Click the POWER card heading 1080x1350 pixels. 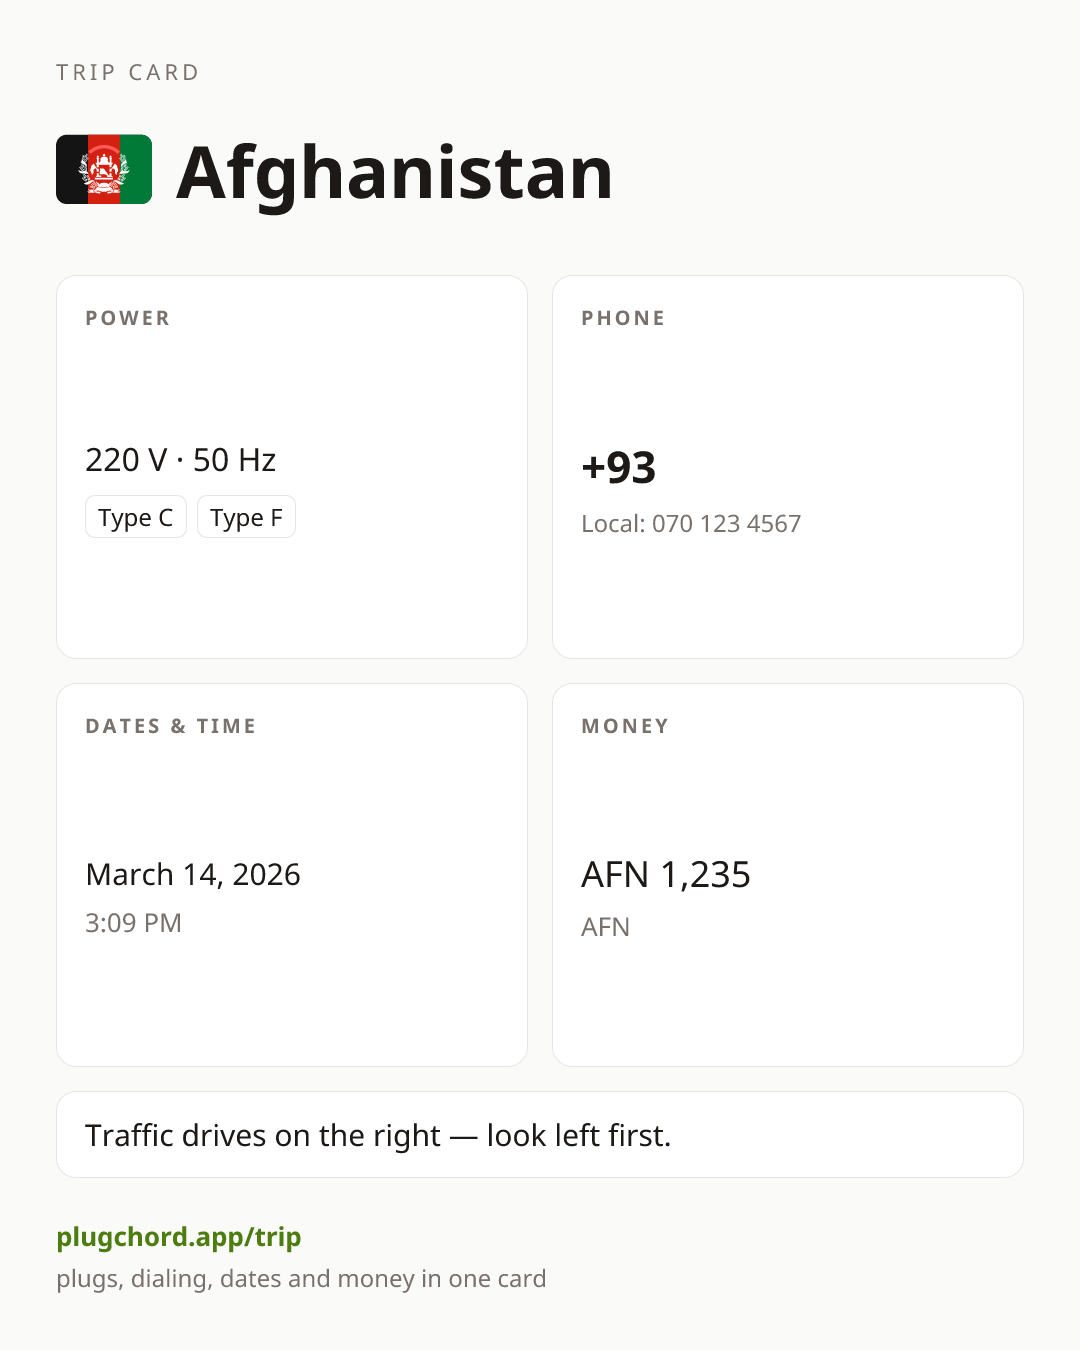pyautogui.click(x=128, y=318)
